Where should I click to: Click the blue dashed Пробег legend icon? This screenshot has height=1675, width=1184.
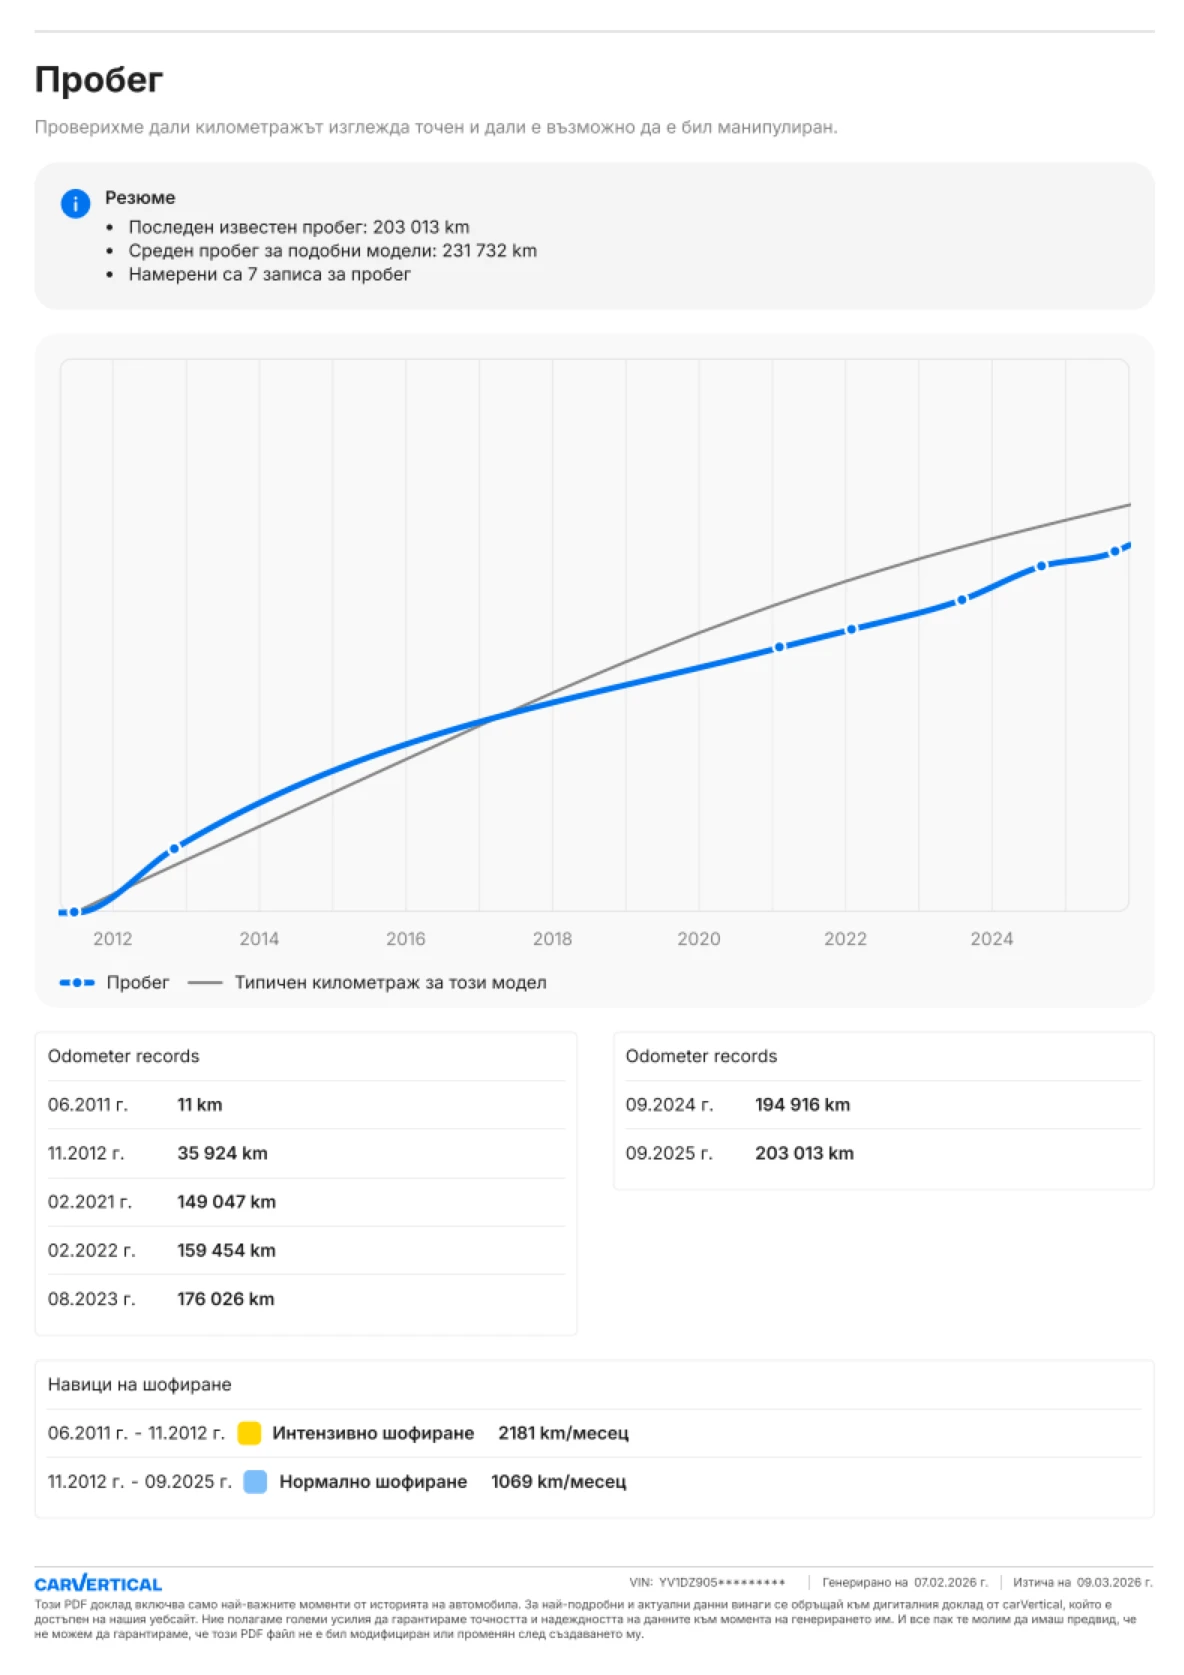77,983
